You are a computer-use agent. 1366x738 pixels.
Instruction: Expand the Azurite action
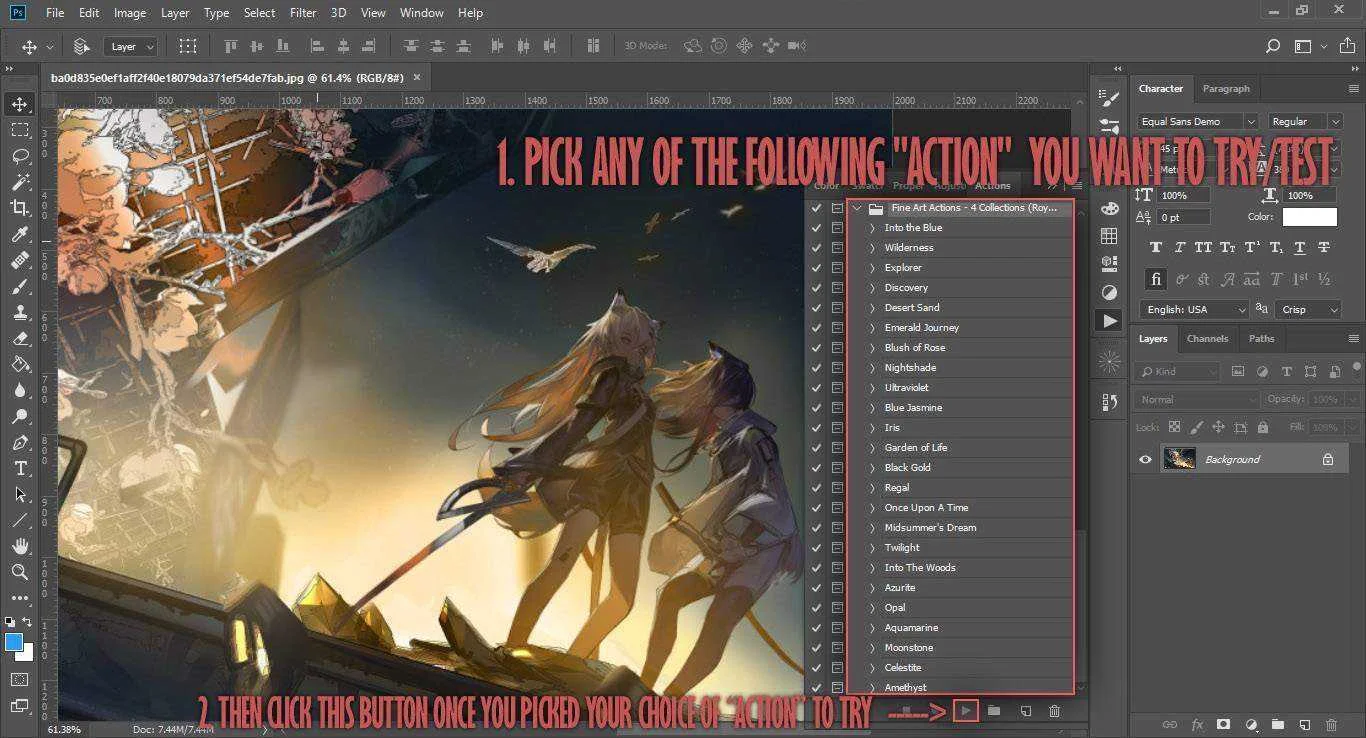(x=872, y=588)
